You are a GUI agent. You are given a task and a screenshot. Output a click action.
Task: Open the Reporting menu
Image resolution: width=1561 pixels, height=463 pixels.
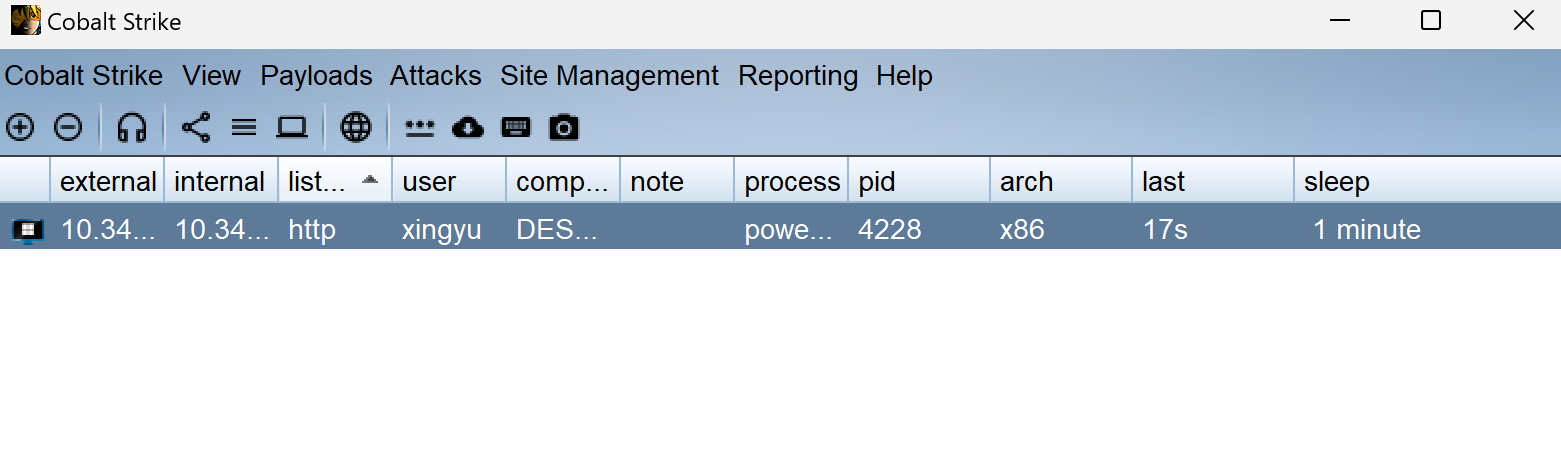[x=798, y=76]
